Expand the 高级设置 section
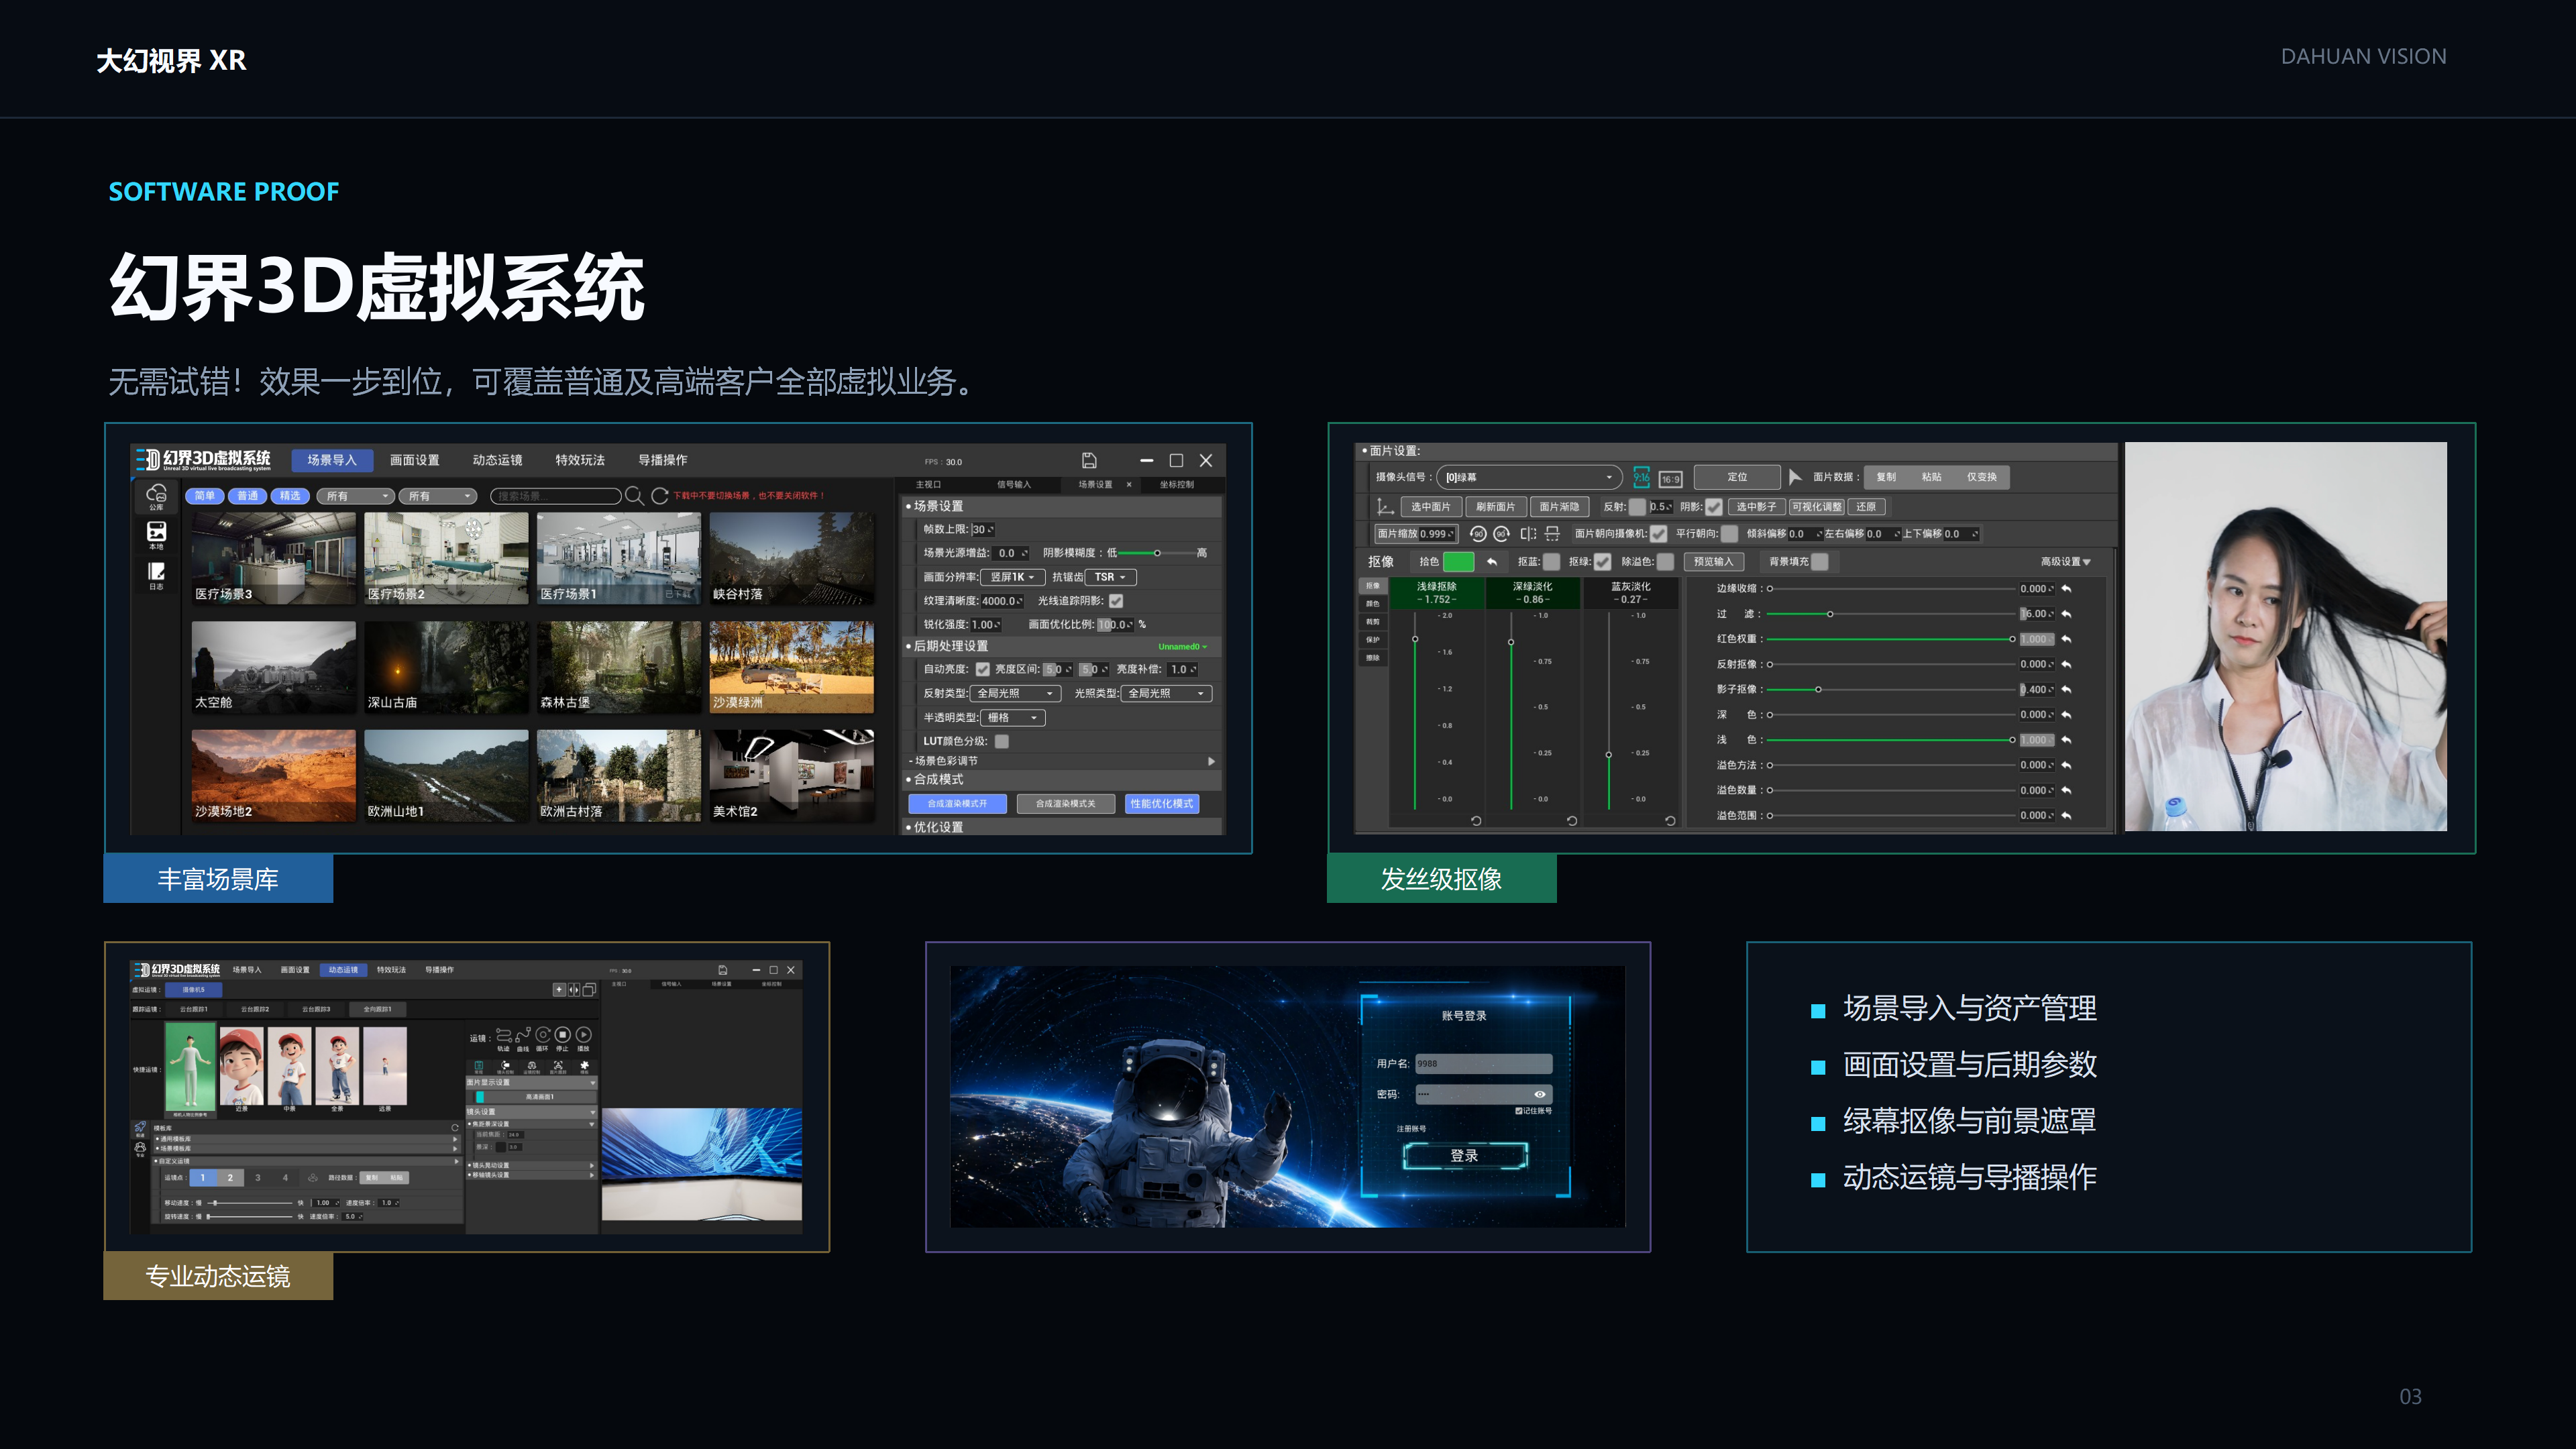2576x1449 pixels. click(x=2065, y=562)
